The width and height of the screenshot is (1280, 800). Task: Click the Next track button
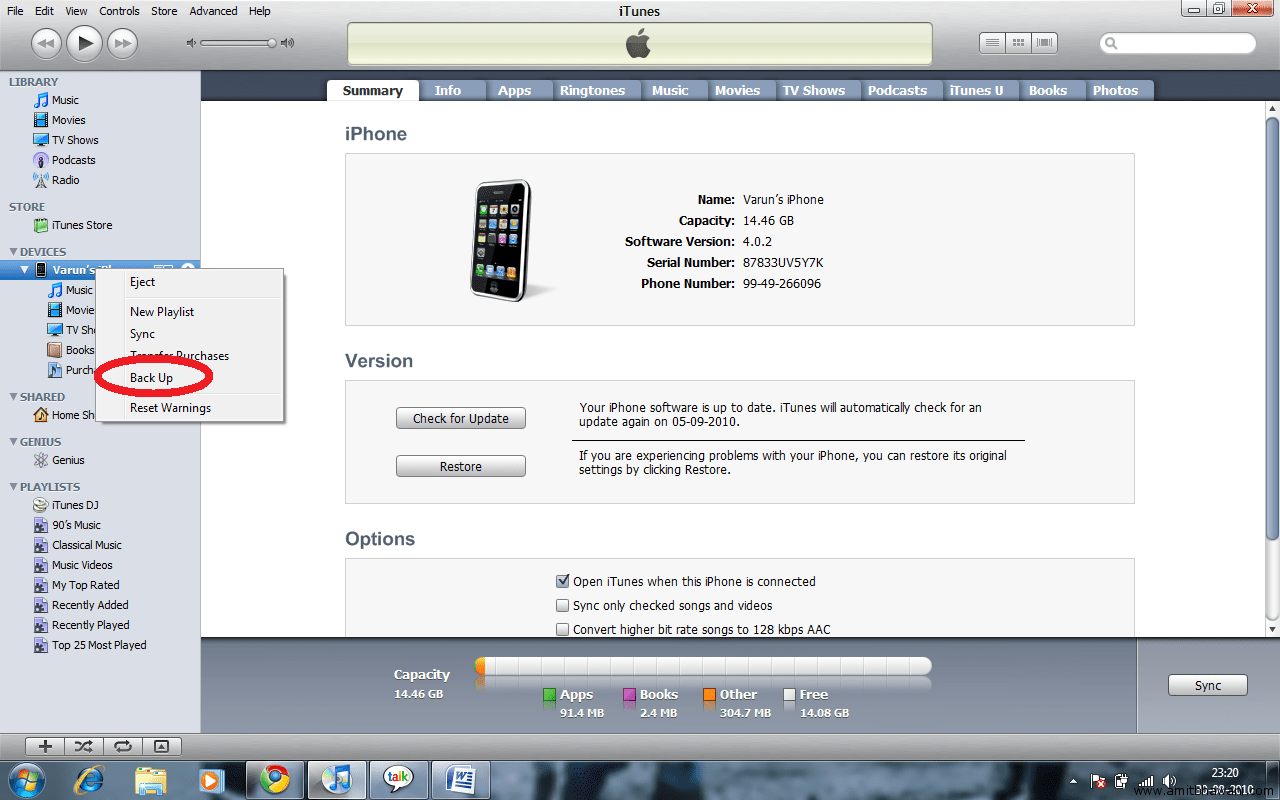click(x=122, y=42)
